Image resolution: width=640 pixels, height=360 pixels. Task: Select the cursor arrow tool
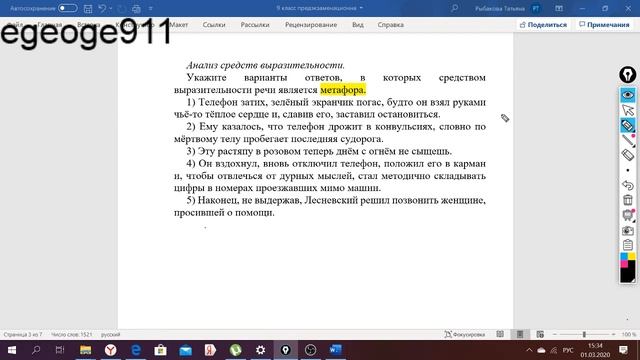tap(628, 110)
